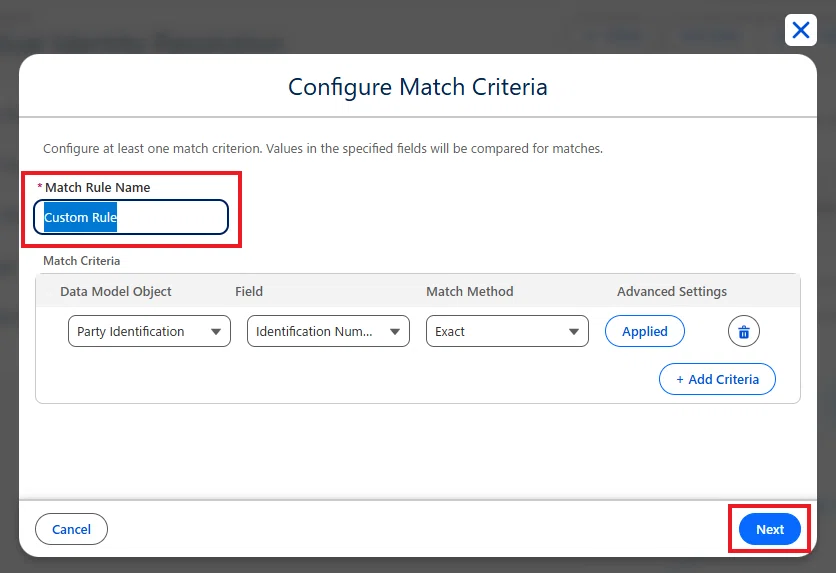Select the Field column header
The height and width of the screenshot is (573, 836).
(x=249, y=292)
